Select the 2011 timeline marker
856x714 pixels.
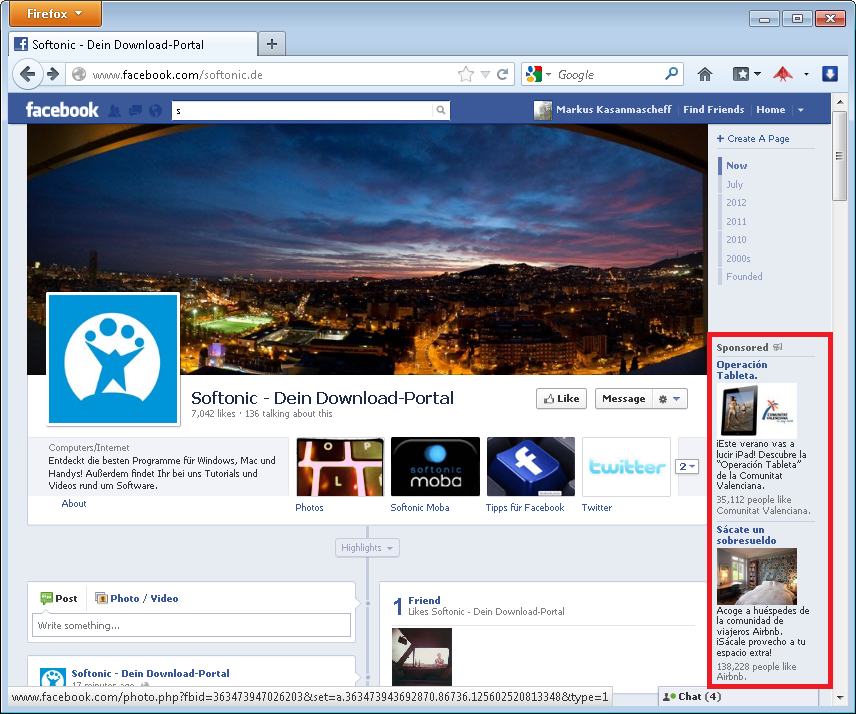(x=736, y=221)
